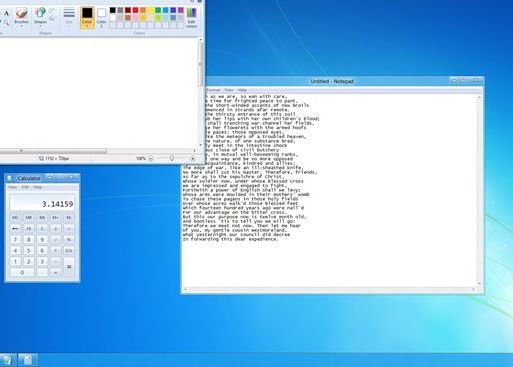Open Edit colors in Paint
The image size is (513, 367).
click(x=191, y=17)
